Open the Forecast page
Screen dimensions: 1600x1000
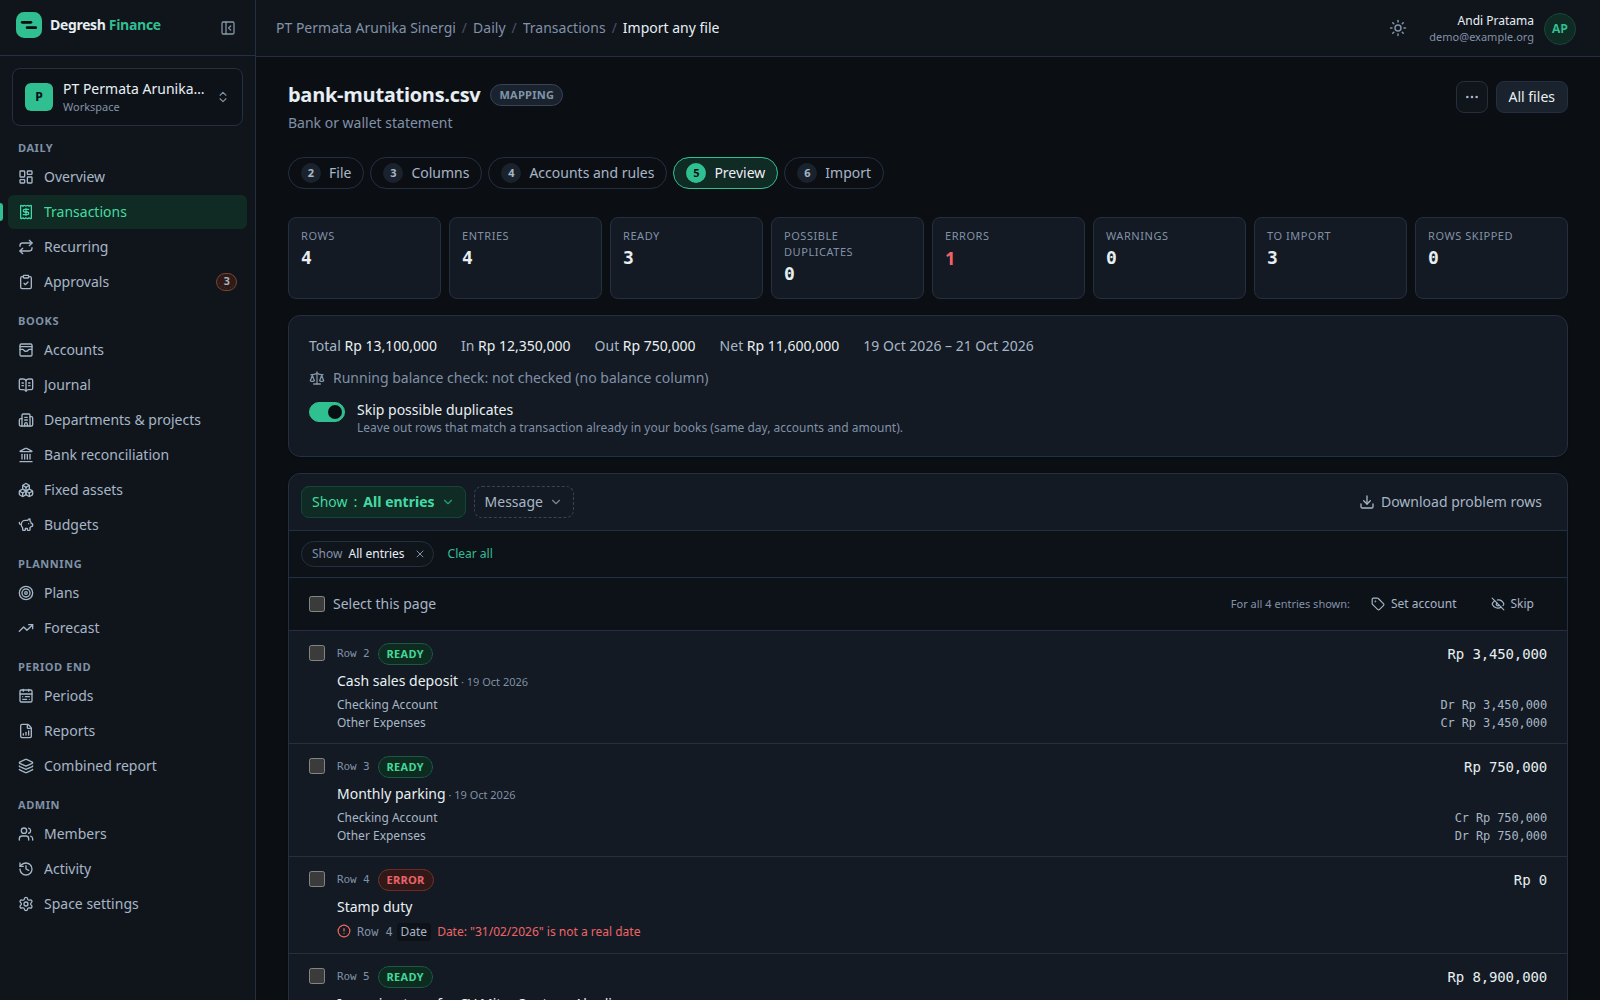127,628
